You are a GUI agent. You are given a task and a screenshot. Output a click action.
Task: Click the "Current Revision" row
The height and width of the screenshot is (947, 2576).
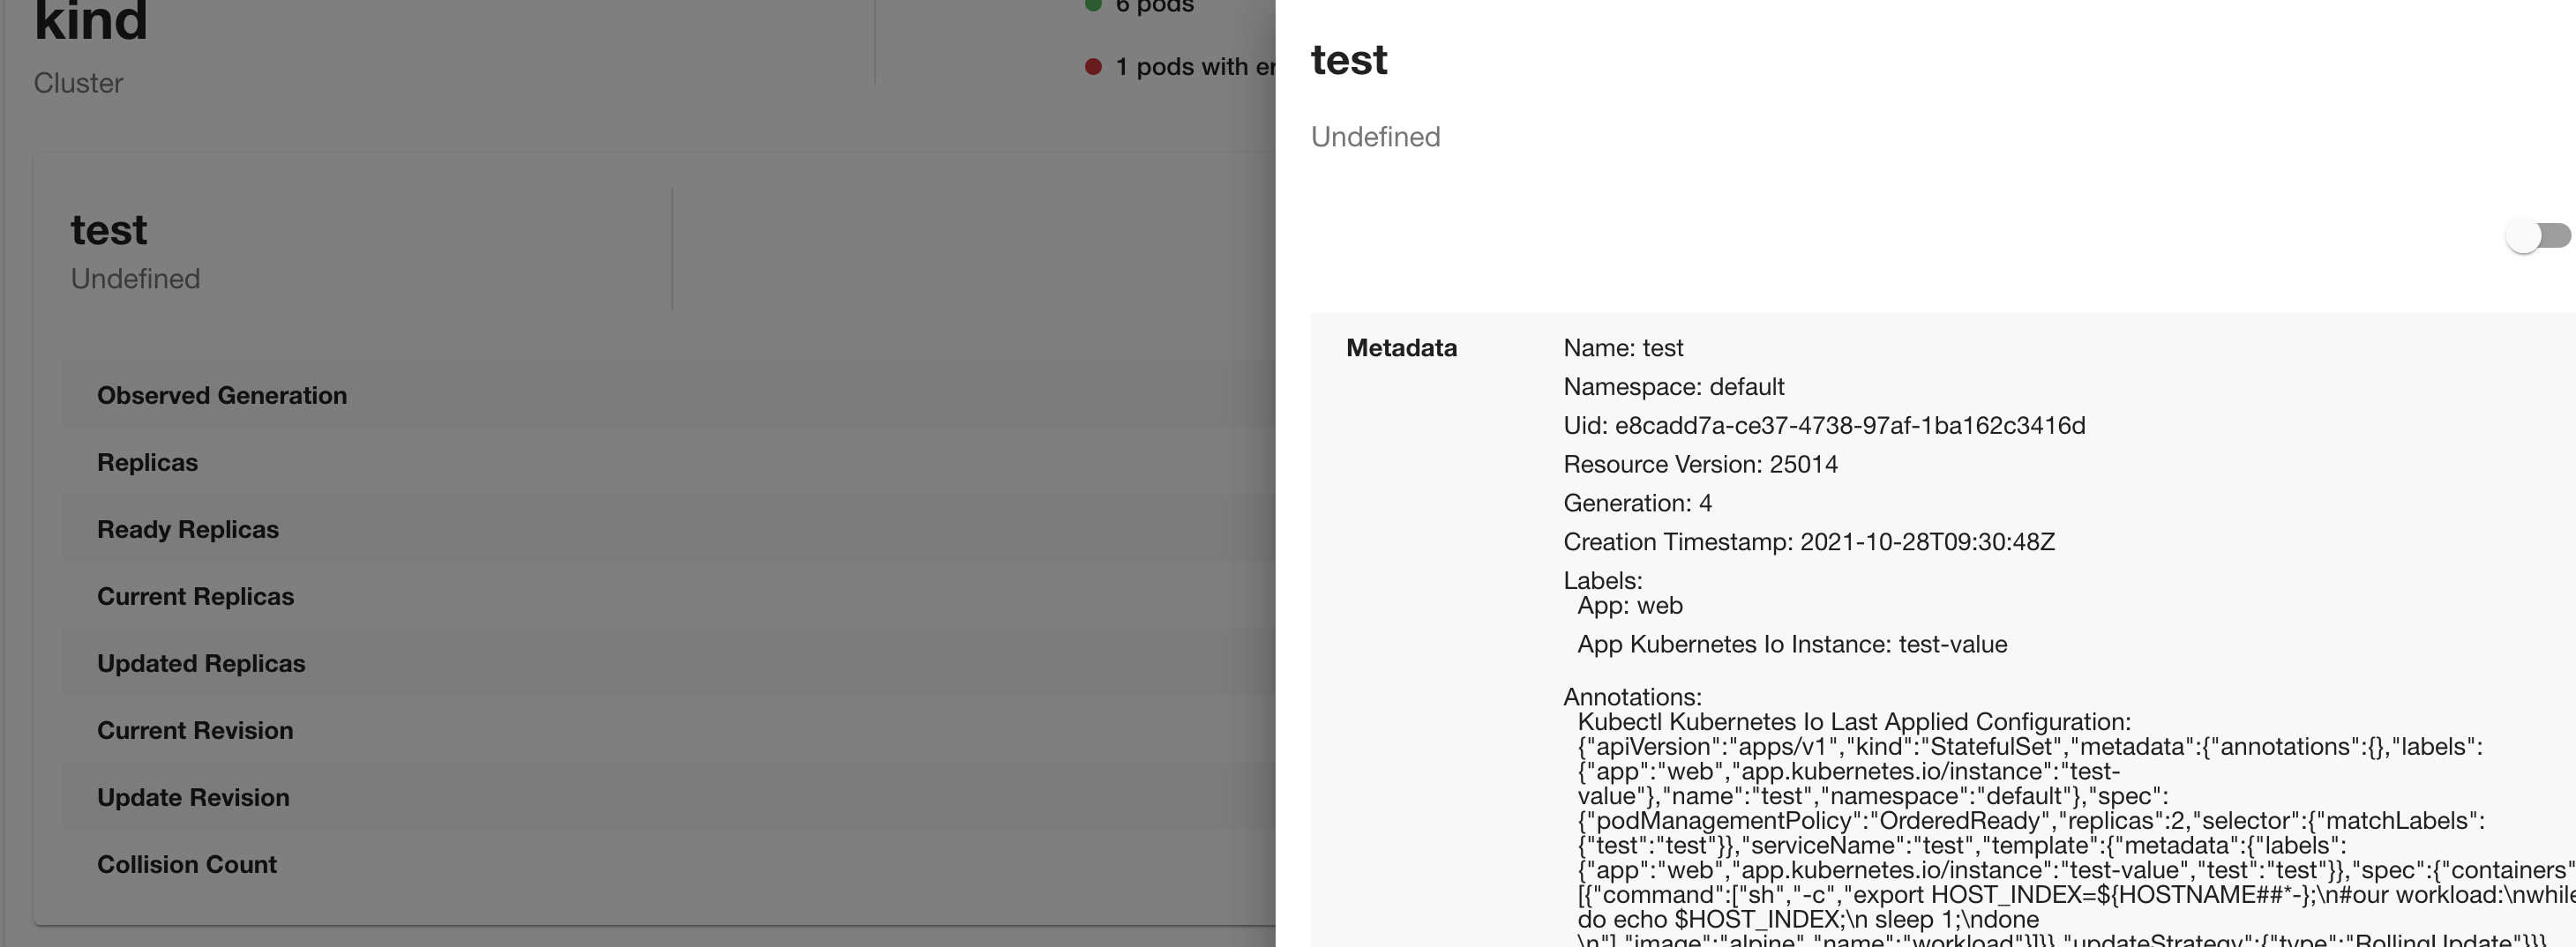pos(194,730)
